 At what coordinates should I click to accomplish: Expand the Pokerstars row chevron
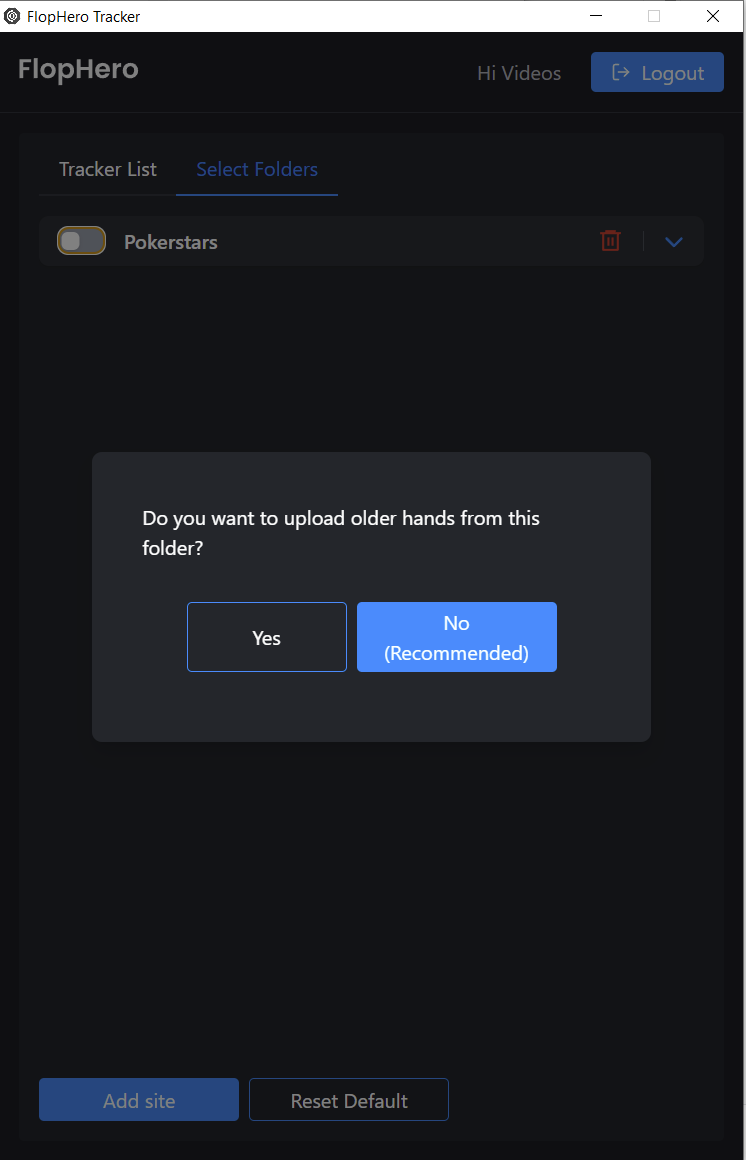pos(673,241)
